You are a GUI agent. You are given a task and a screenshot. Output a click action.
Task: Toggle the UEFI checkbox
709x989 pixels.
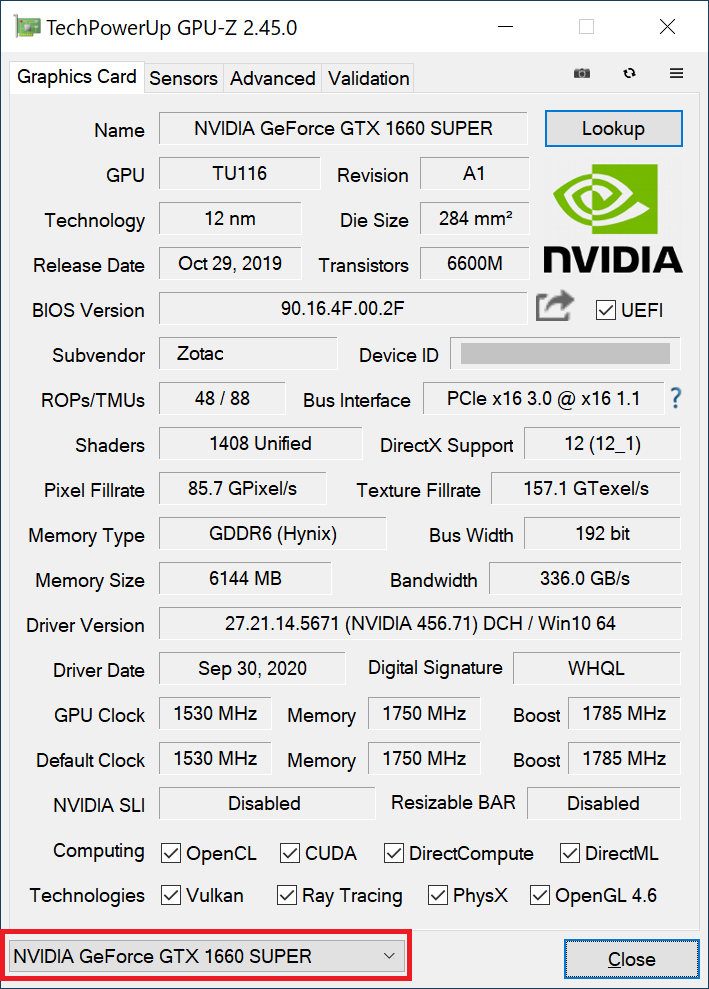click(606, 310)
